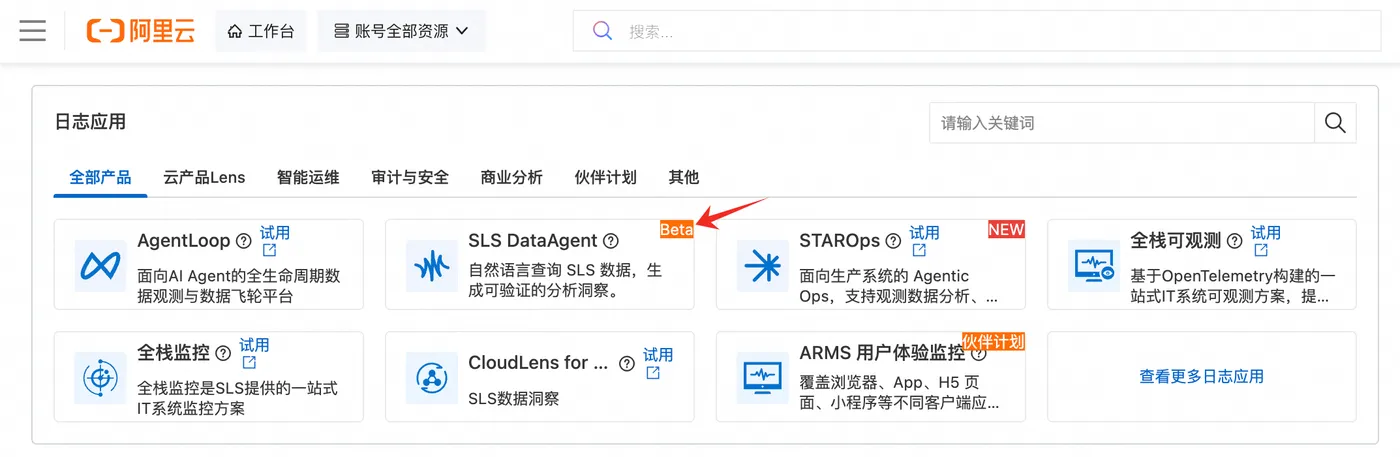Click 试用 link on STAROps card
The height and width of the screenshot is (457, 1400).
pos(924,241)
